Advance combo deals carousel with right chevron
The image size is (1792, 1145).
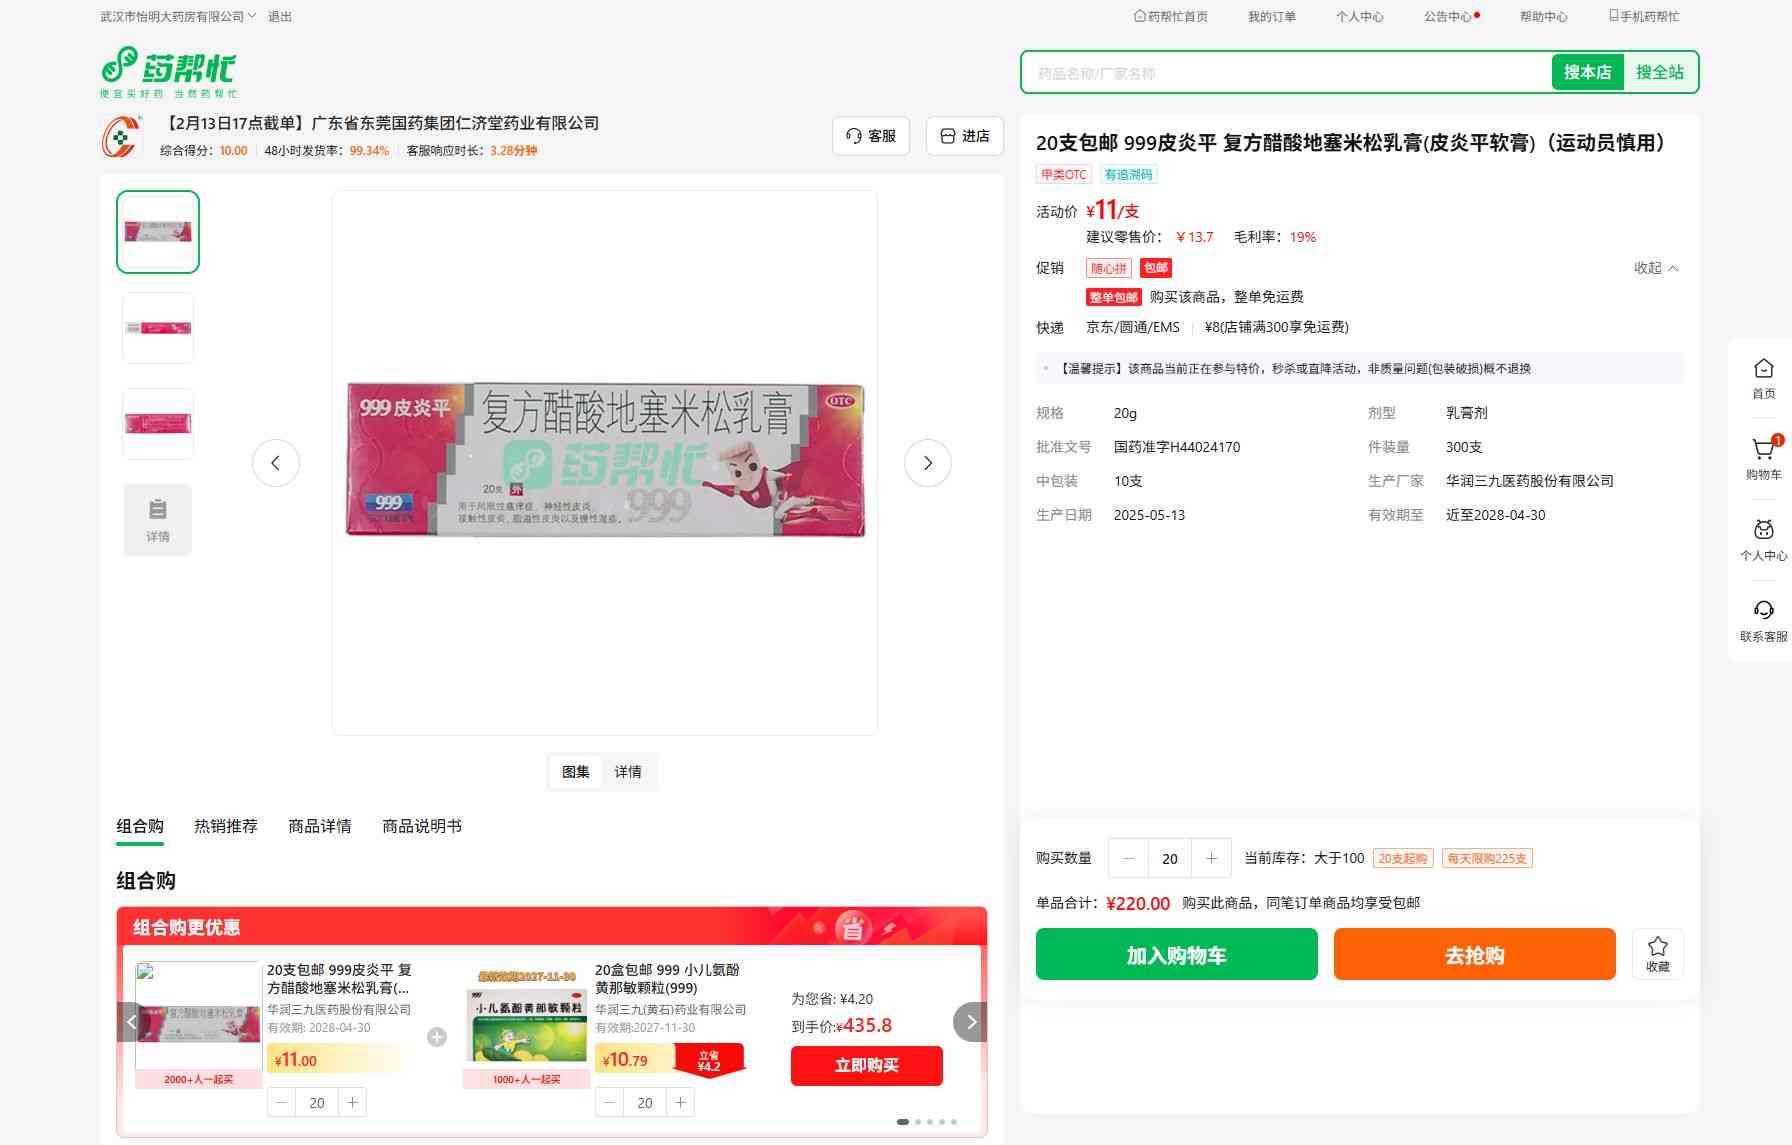970,1022
